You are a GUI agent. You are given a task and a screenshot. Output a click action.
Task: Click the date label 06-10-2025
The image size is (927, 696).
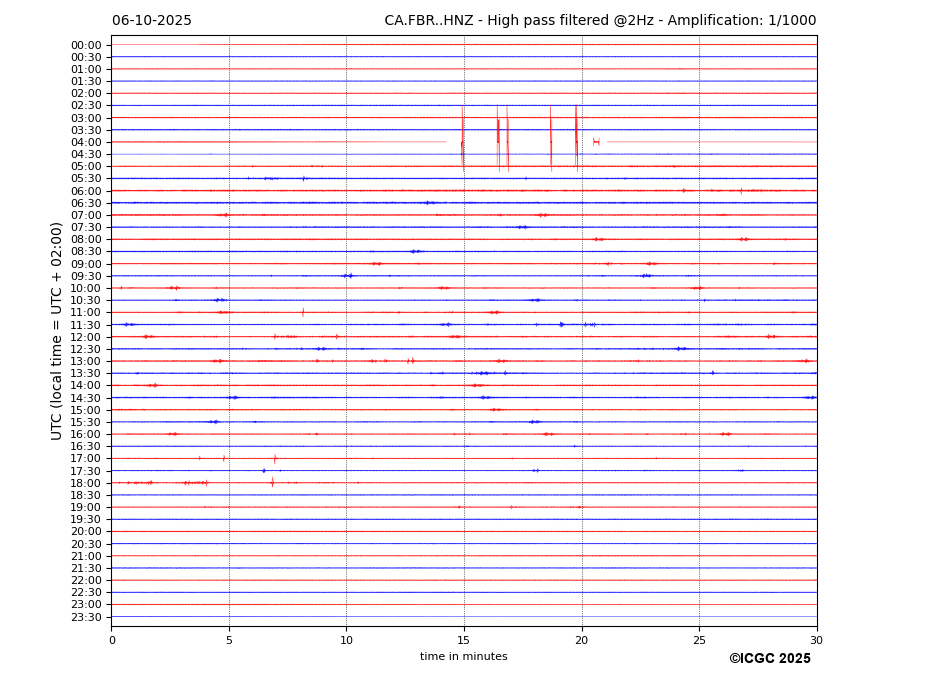151,21
